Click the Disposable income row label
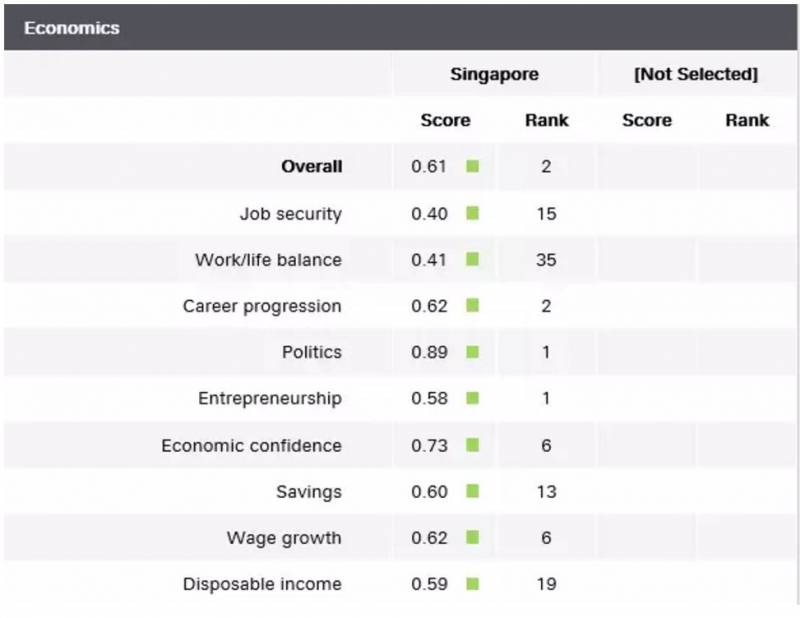 click(x=262, y=584)
